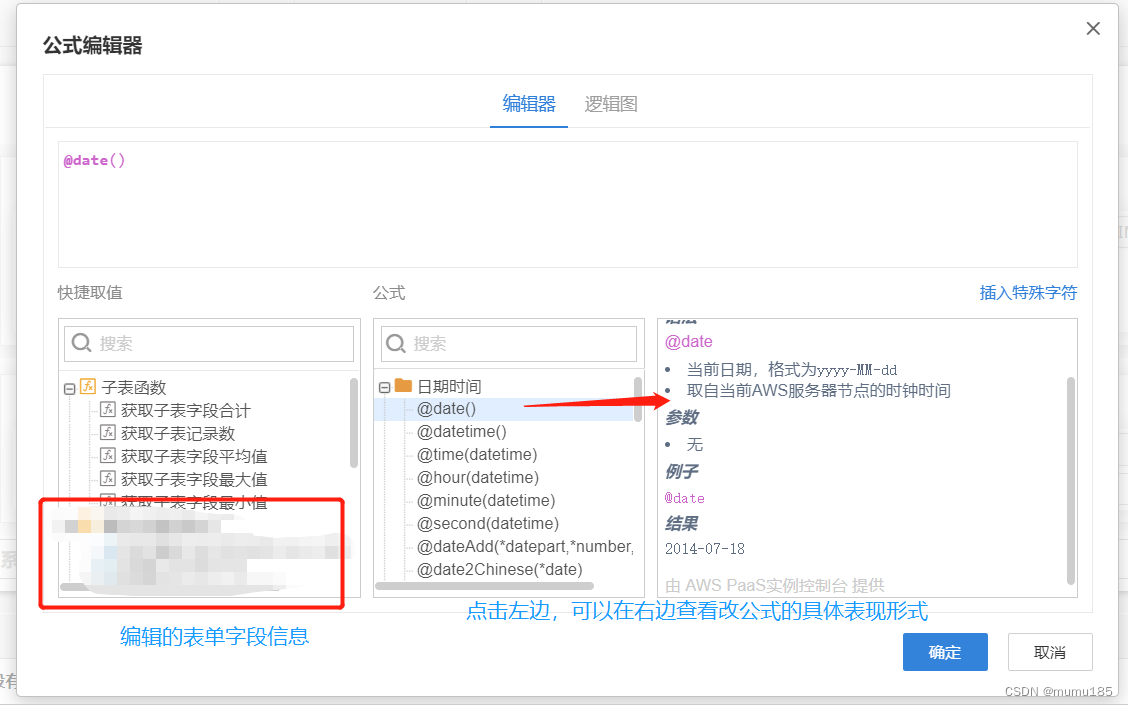
Task: Focus the 公式 search box
Action: pos(509,344)
